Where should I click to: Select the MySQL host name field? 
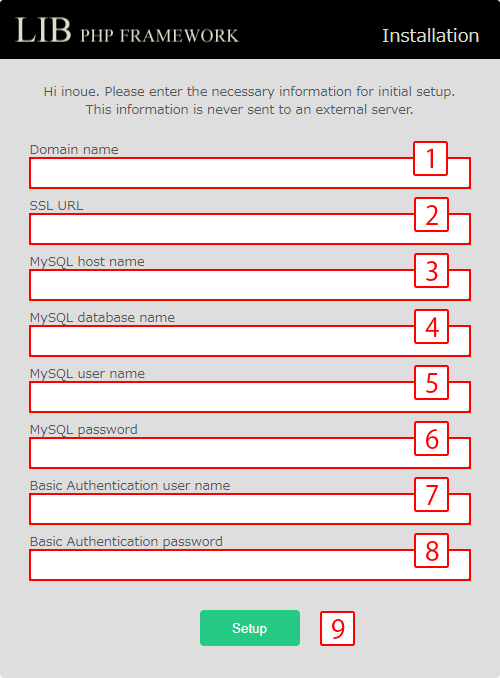pyautogui.click(x=250, y=285)
